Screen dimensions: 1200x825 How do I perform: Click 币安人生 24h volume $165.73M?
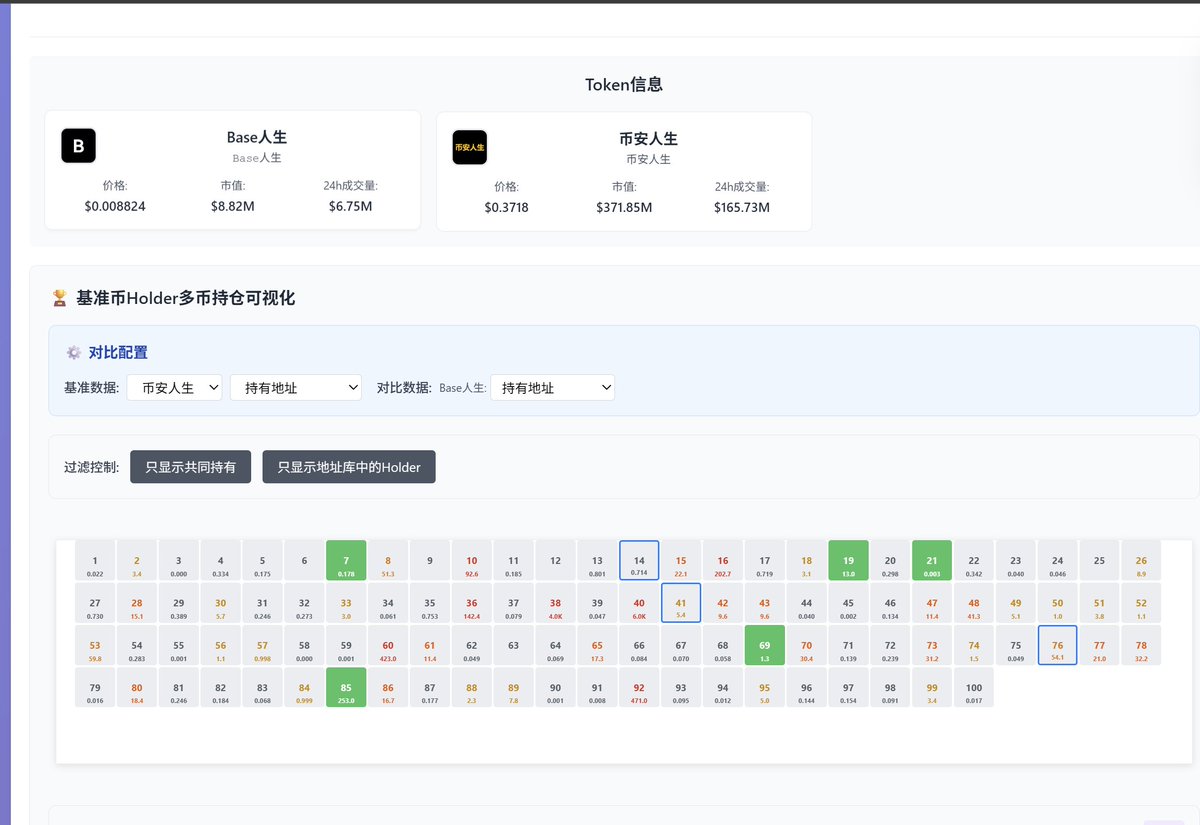click(x=742, y=207)
